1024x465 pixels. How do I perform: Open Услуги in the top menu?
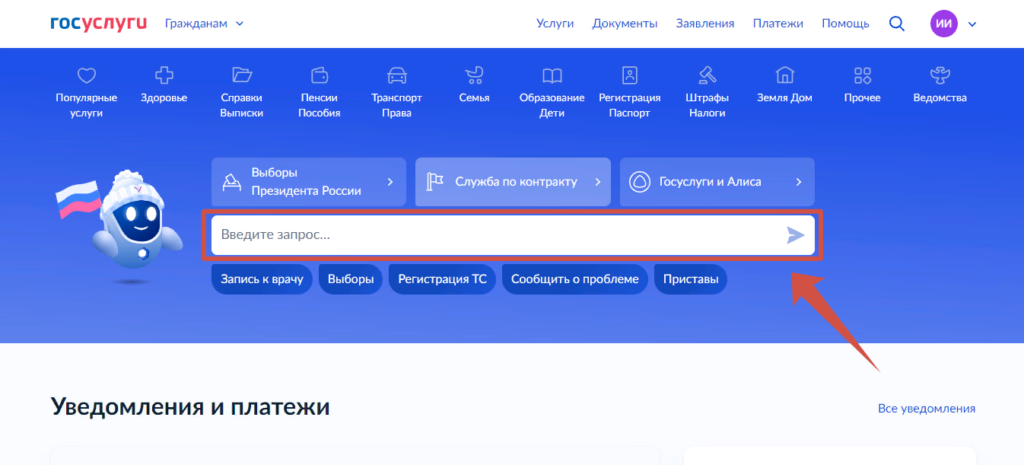pyautogui.click(x=555, y=24)
